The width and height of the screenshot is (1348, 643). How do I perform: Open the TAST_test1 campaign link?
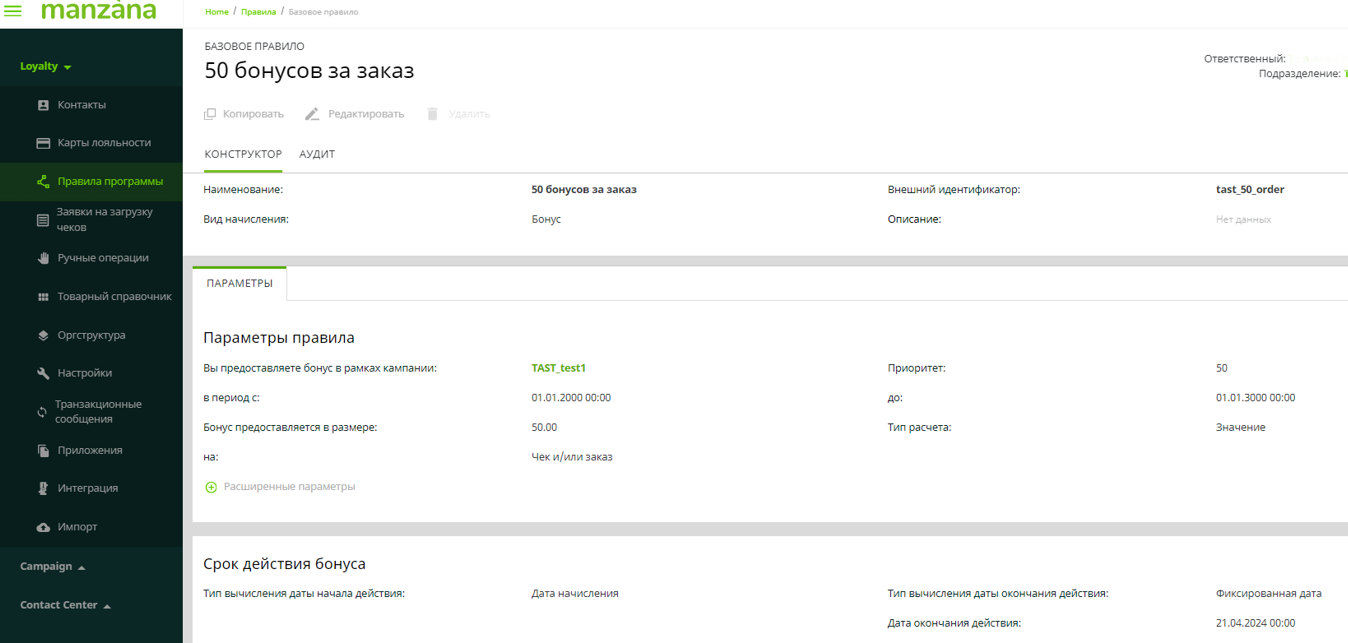[x=558, y=368]
